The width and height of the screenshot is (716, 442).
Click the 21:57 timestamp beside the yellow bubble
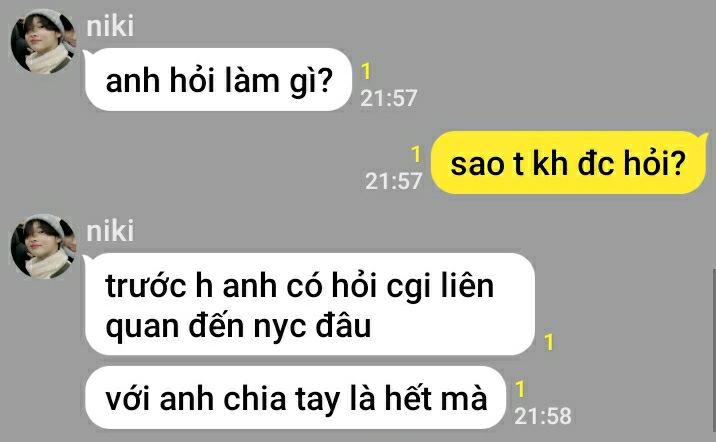coord(393,181)
